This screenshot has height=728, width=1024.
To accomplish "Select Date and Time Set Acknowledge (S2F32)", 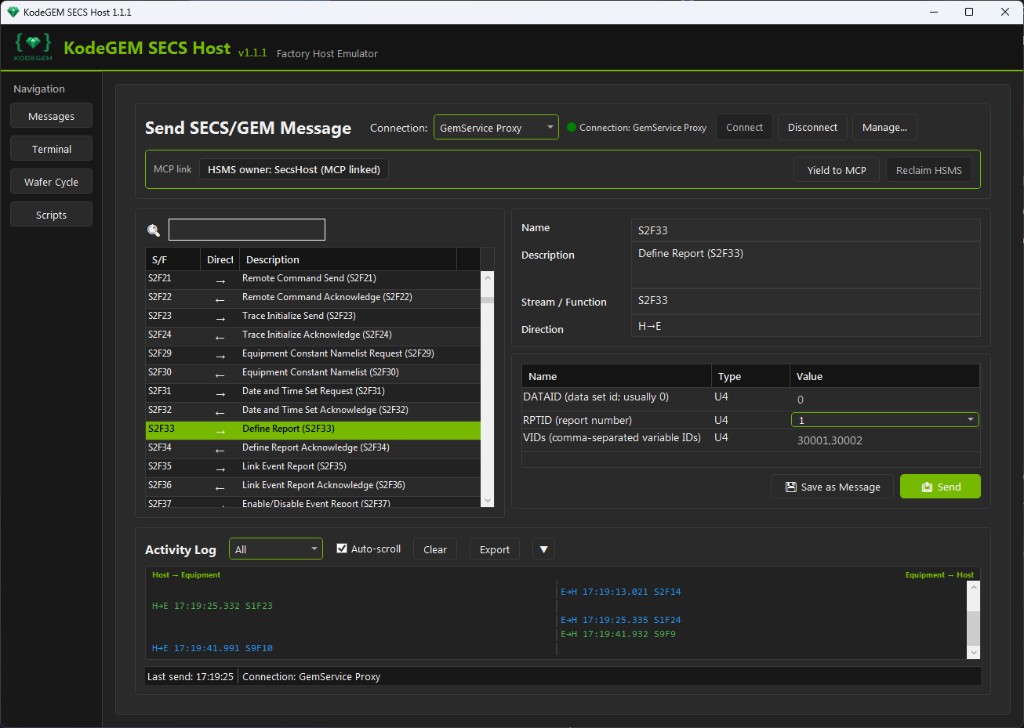I will [x=313, y=410].
